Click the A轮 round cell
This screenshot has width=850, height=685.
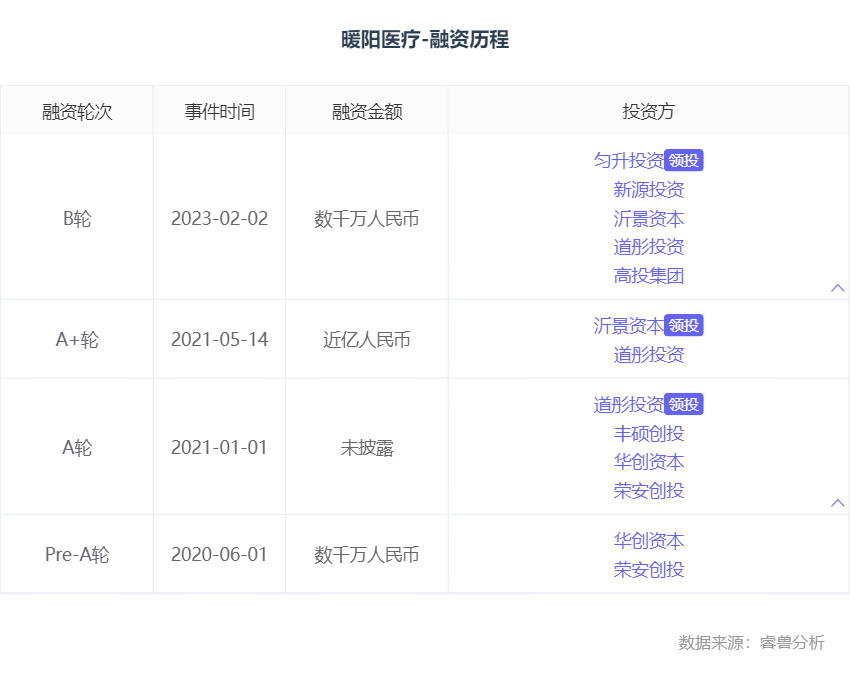[77, 448]
